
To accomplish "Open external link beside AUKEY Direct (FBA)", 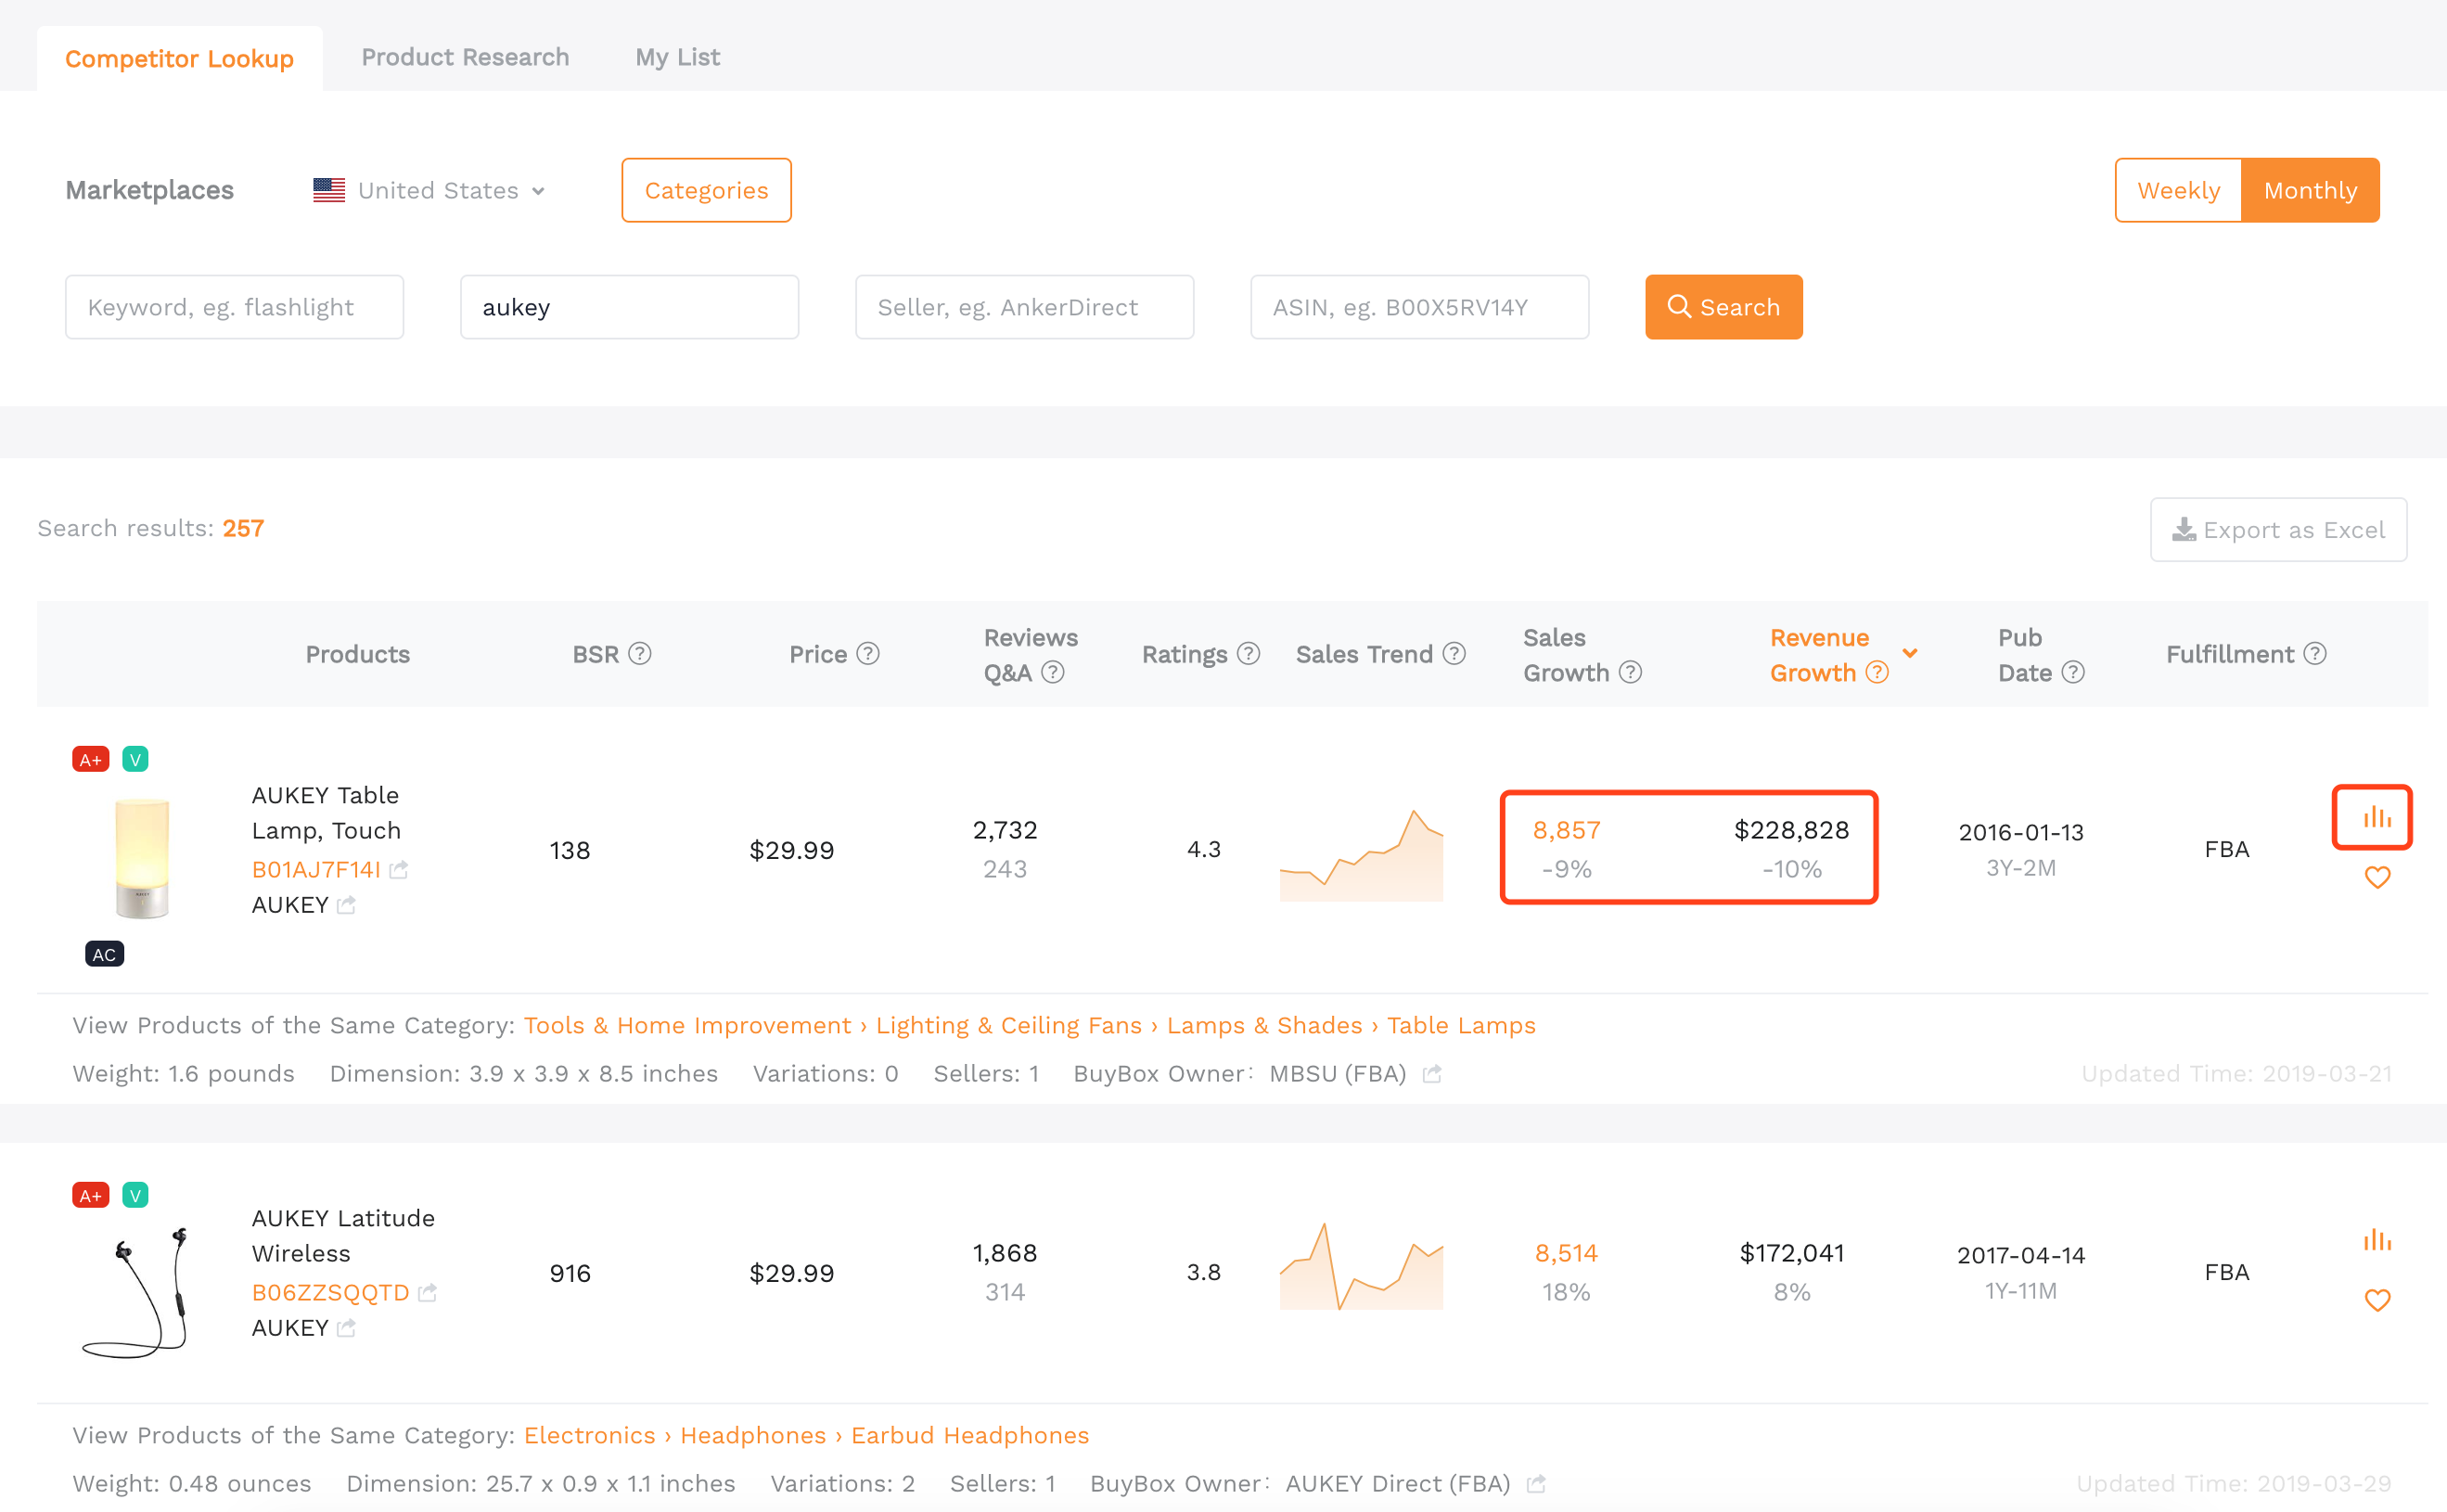I will point(1536,1483).
